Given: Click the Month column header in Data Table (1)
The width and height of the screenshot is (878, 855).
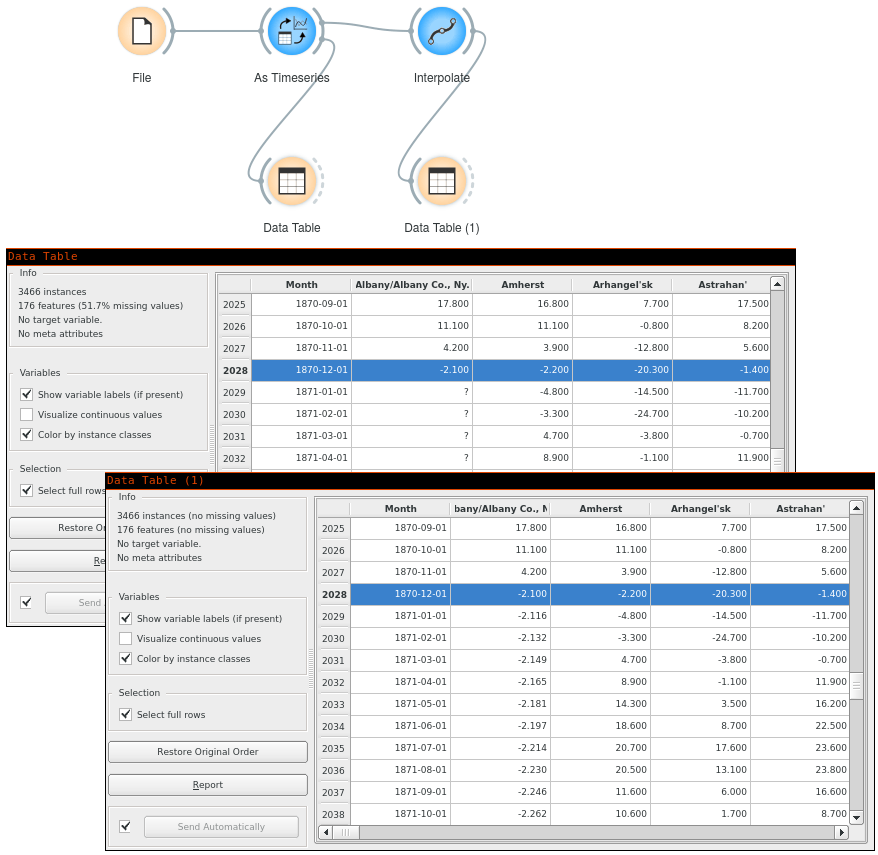Looking at the screenshot, I should (400, 508).
